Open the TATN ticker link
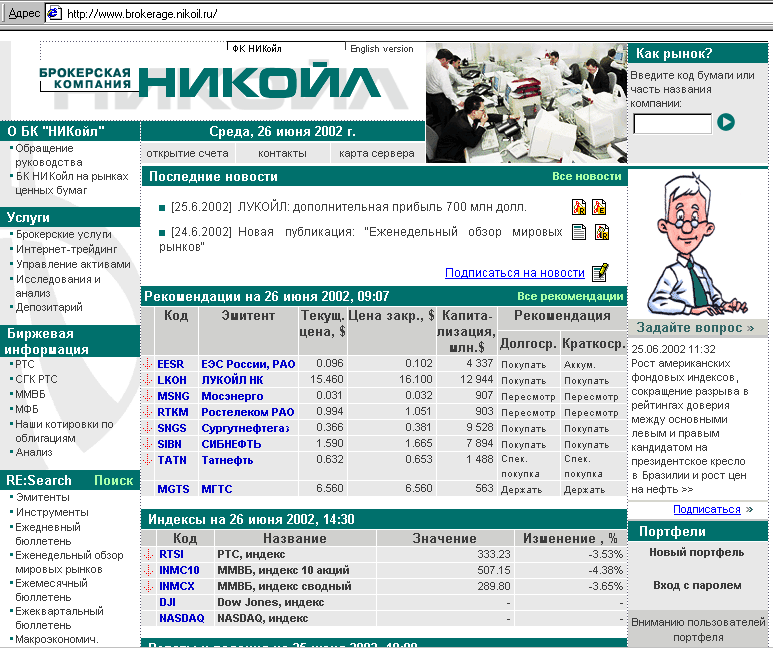The height and width of the screenshot is (649, 773). [172, 460]
